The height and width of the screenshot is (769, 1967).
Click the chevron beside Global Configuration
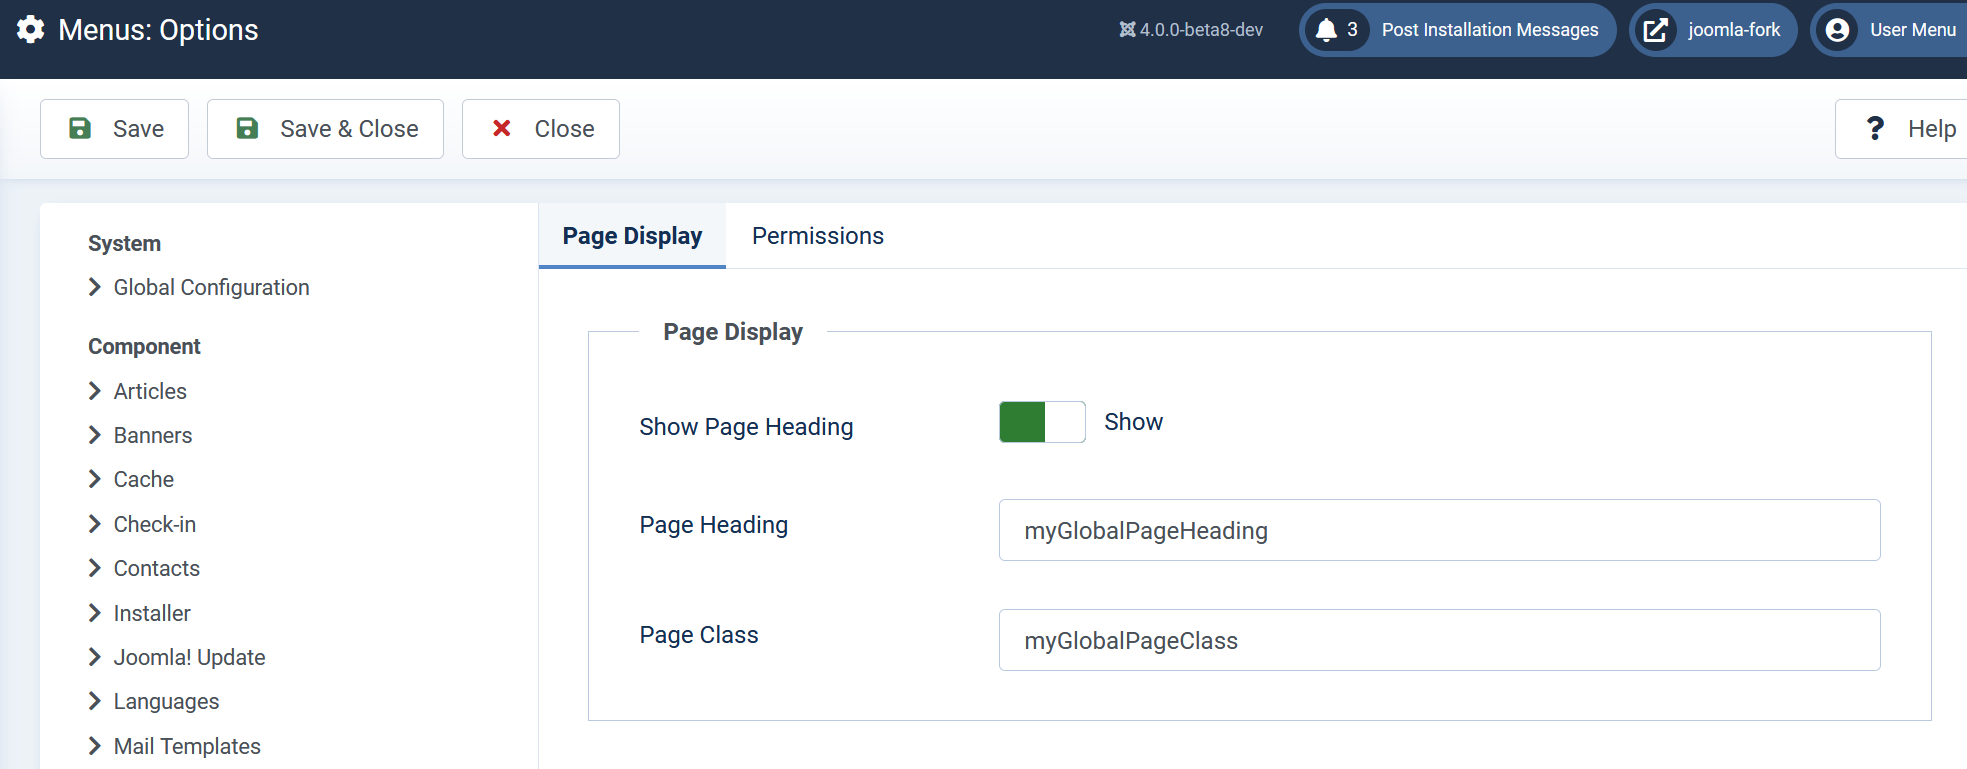tap(95, 287)
